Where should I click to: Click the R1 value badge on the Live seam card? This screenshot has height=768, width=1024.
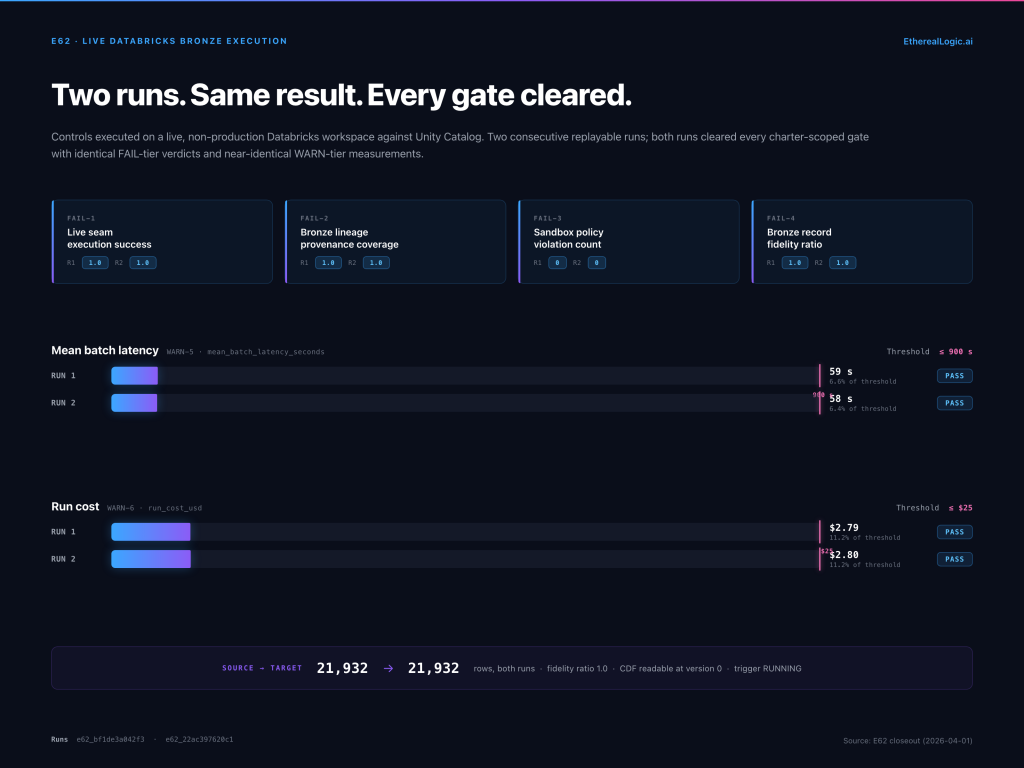point(96,262)
